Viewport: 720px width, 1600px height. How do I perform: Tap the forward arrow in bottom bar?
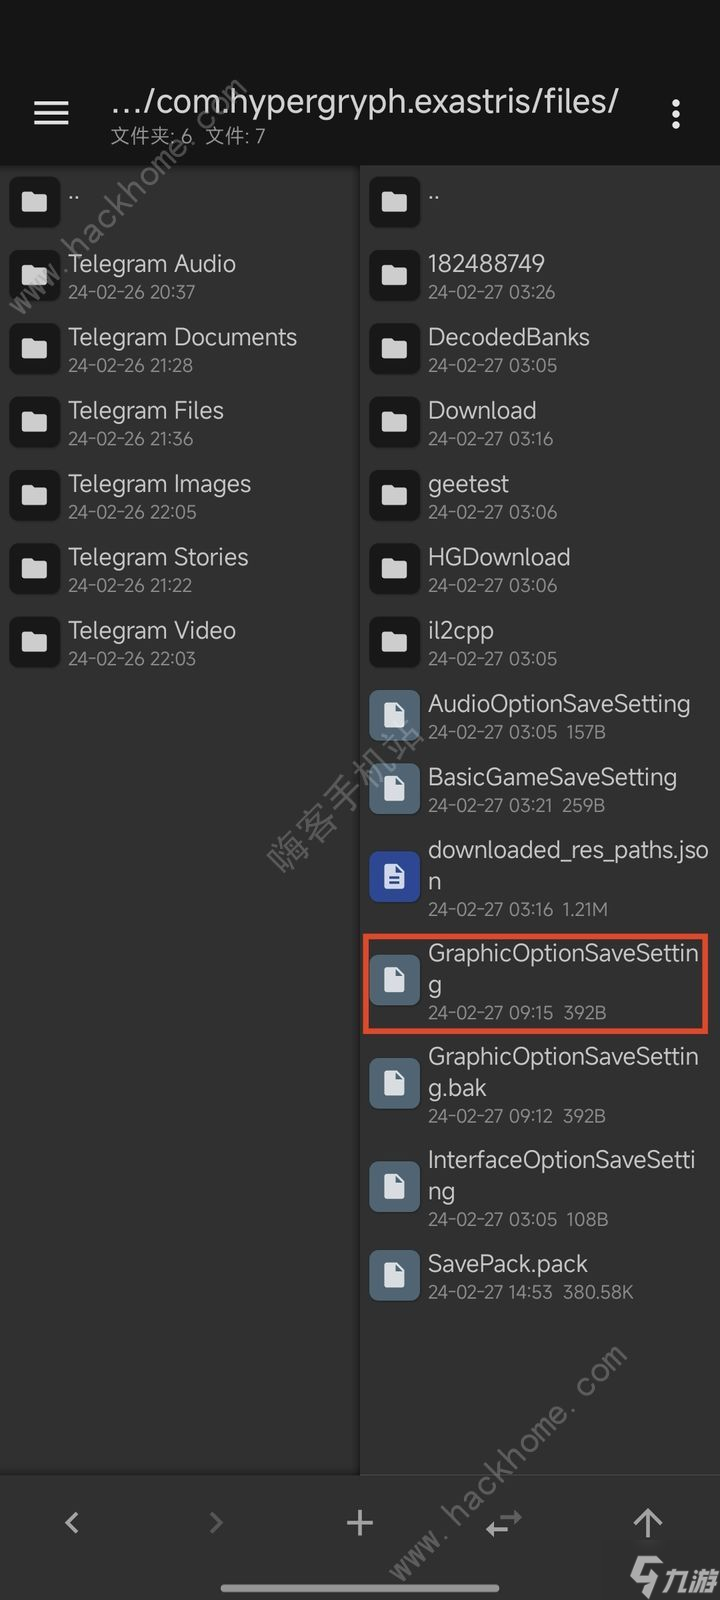pos(216,1523)
